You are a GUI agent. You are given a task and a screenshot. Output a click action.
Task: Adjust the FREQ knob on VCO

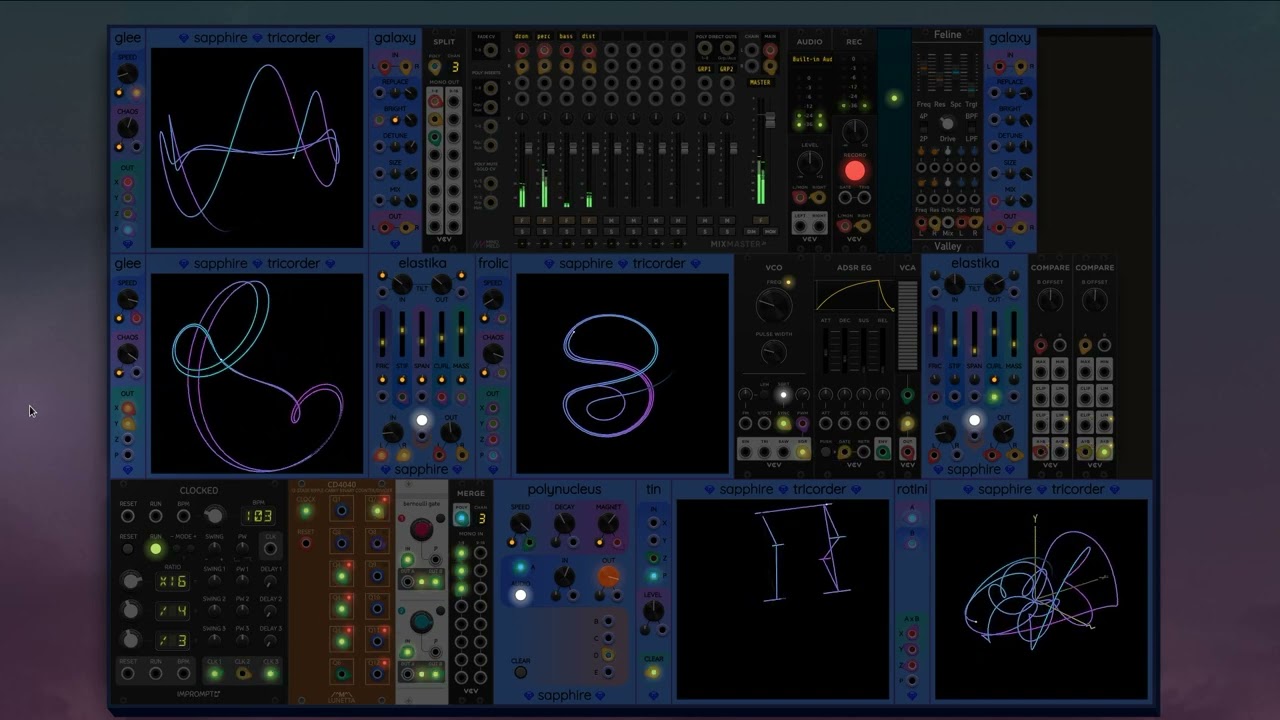(773, 305)
